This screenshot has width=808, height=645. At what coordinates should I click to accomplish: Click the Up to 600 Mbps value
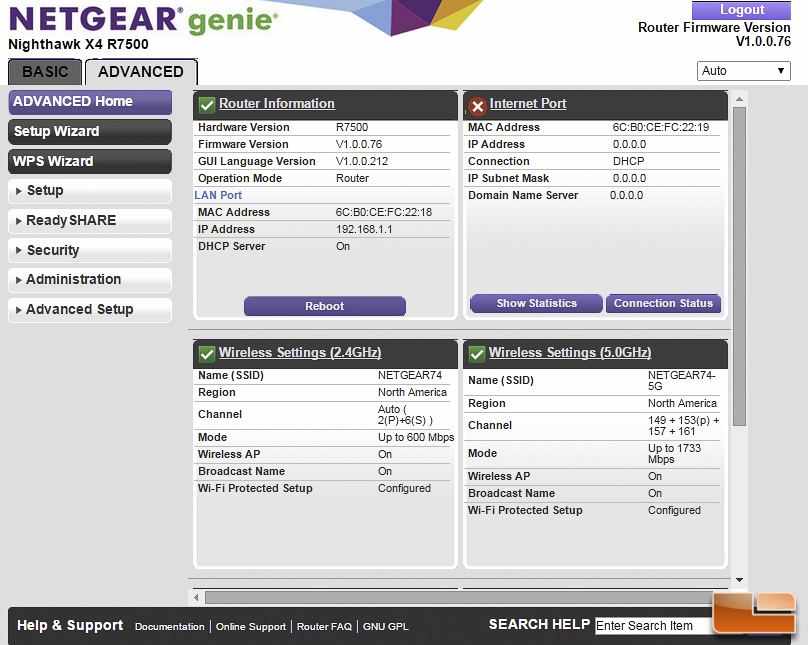point(416,437)
